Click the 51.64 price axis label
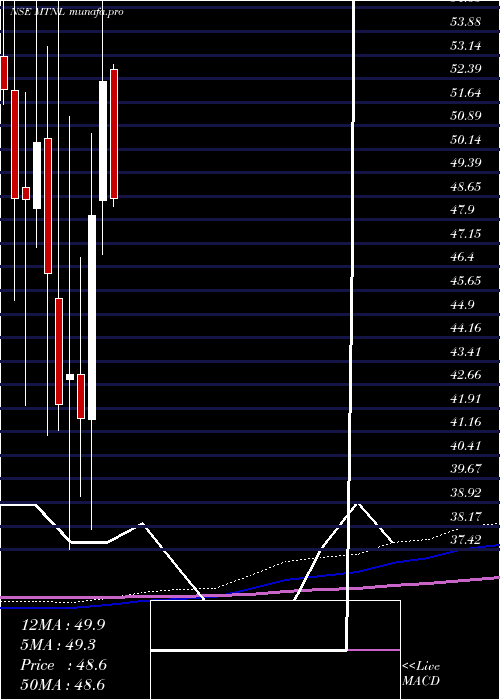Screen dimensions: 500x700 [466, 93]
